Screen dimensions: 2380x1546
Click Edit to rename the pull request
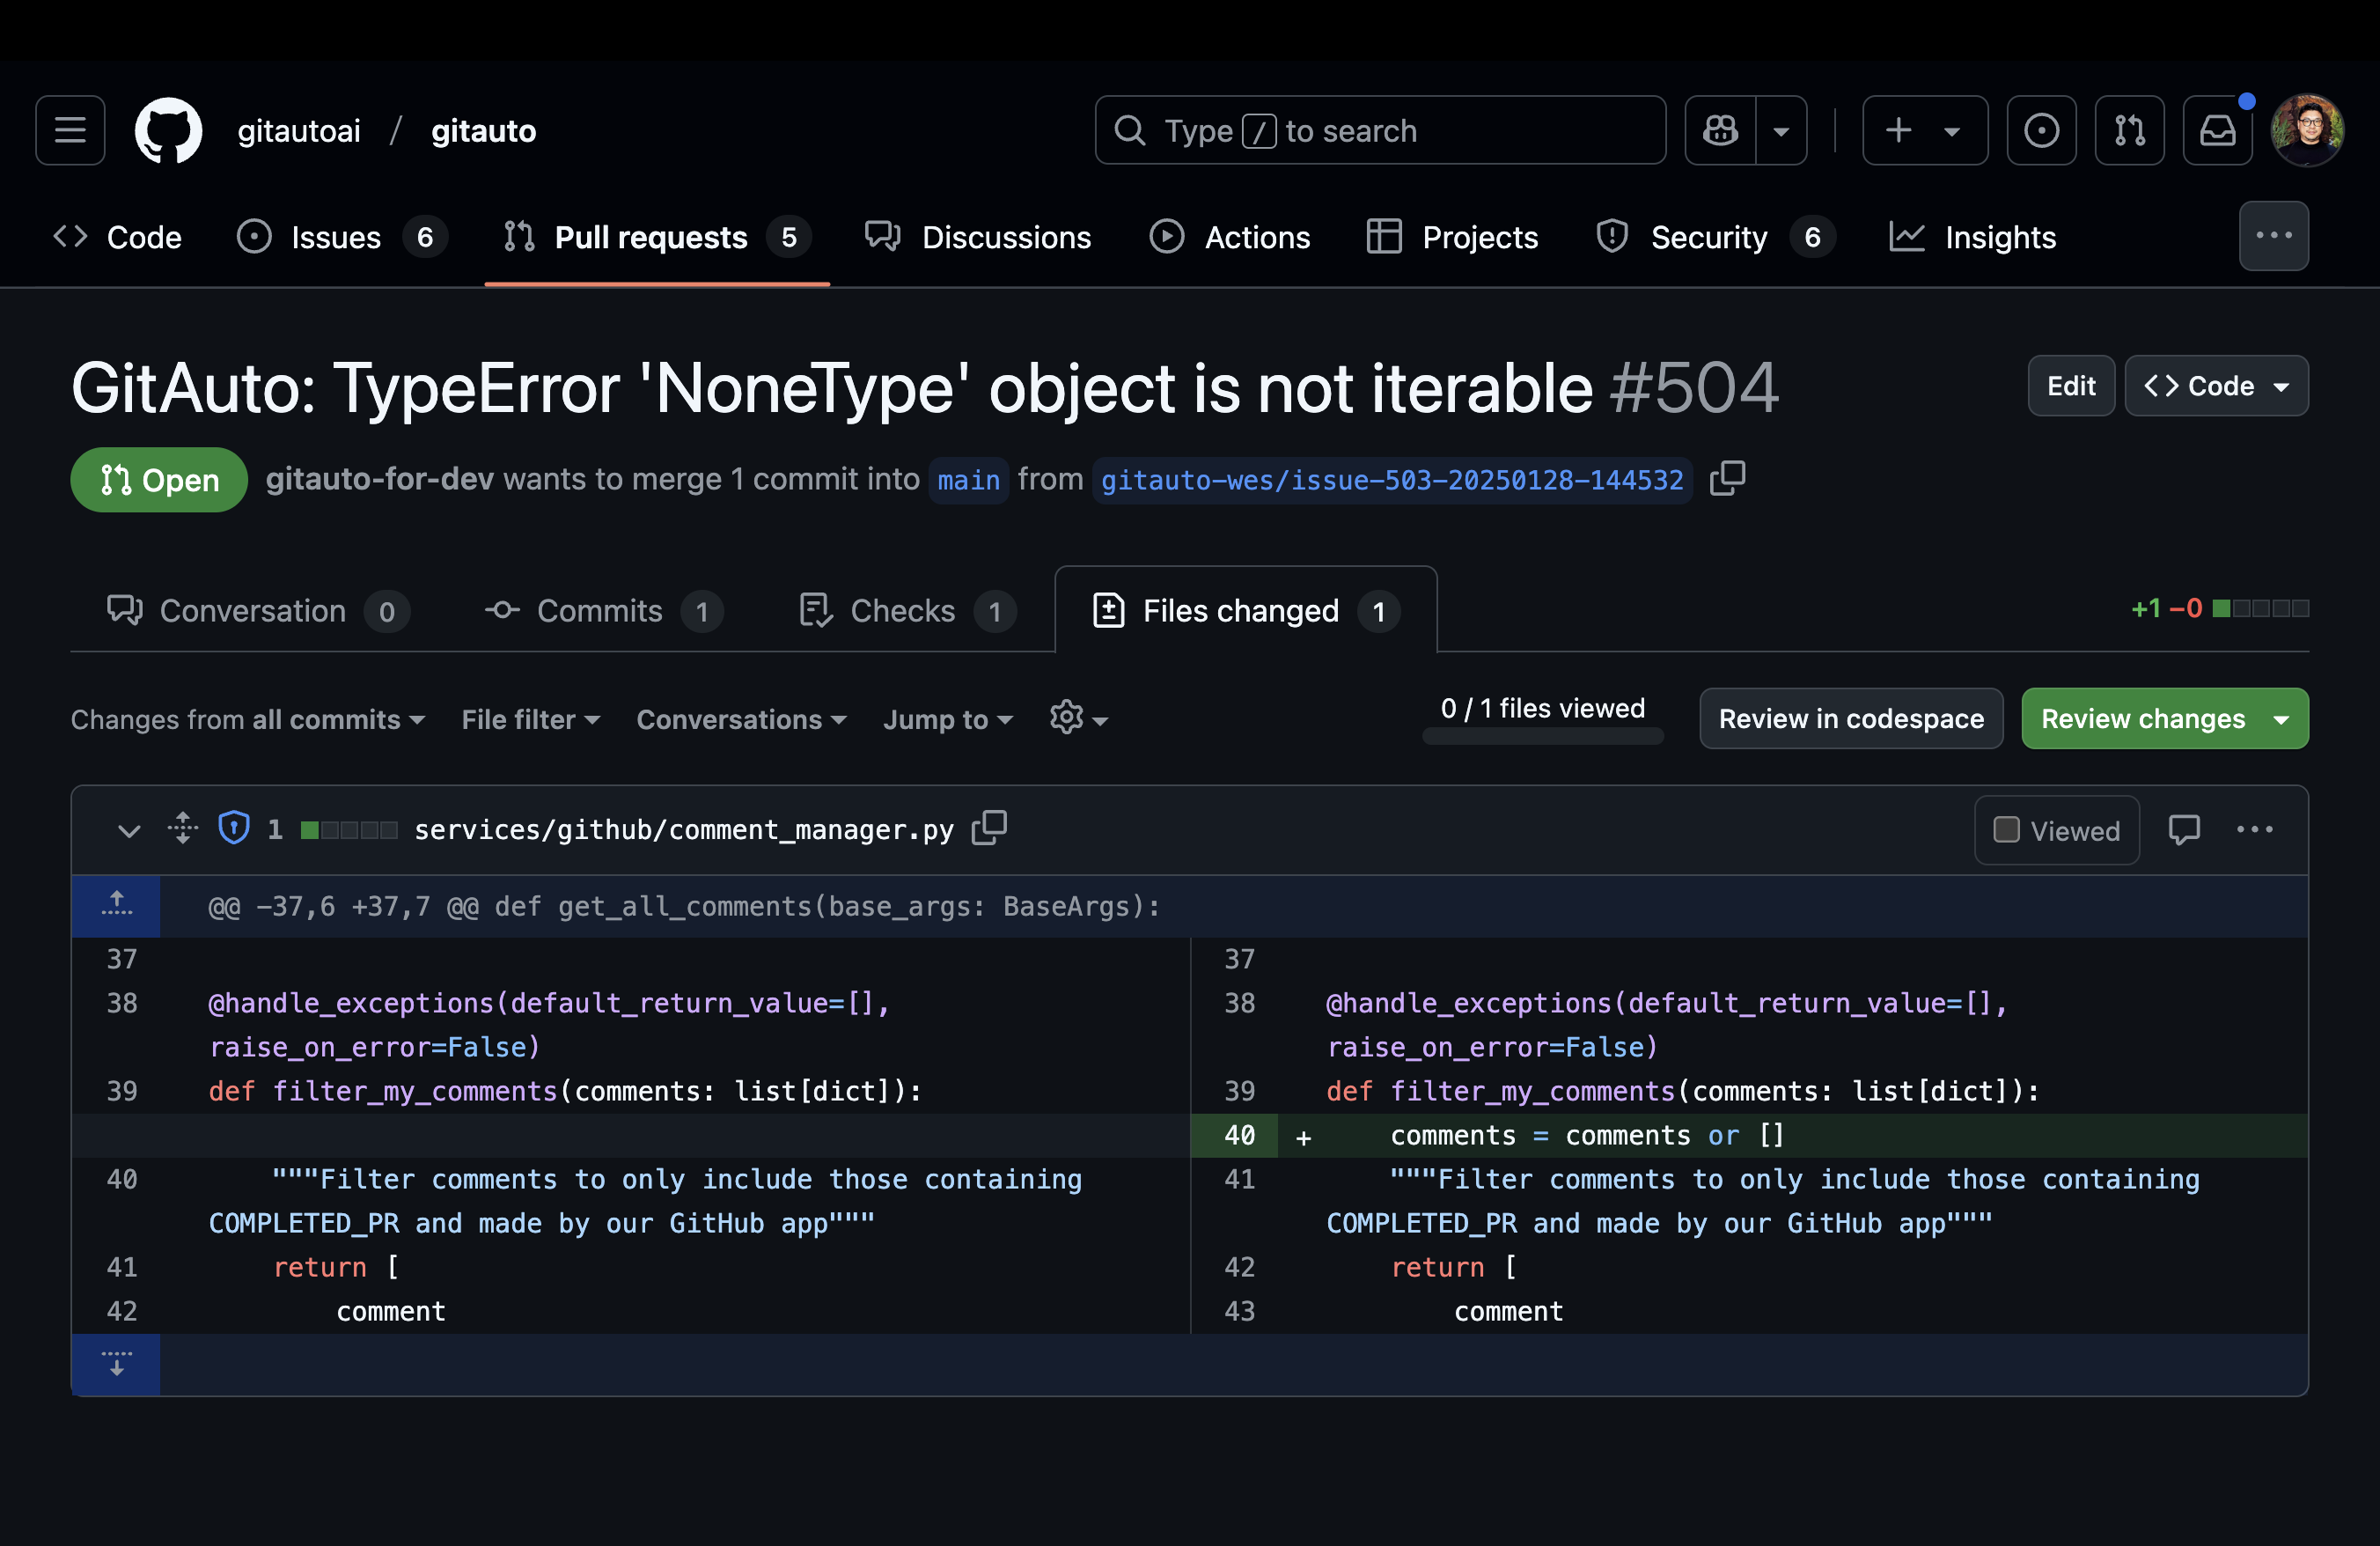pyautogui.click(x=2070, y=386)
